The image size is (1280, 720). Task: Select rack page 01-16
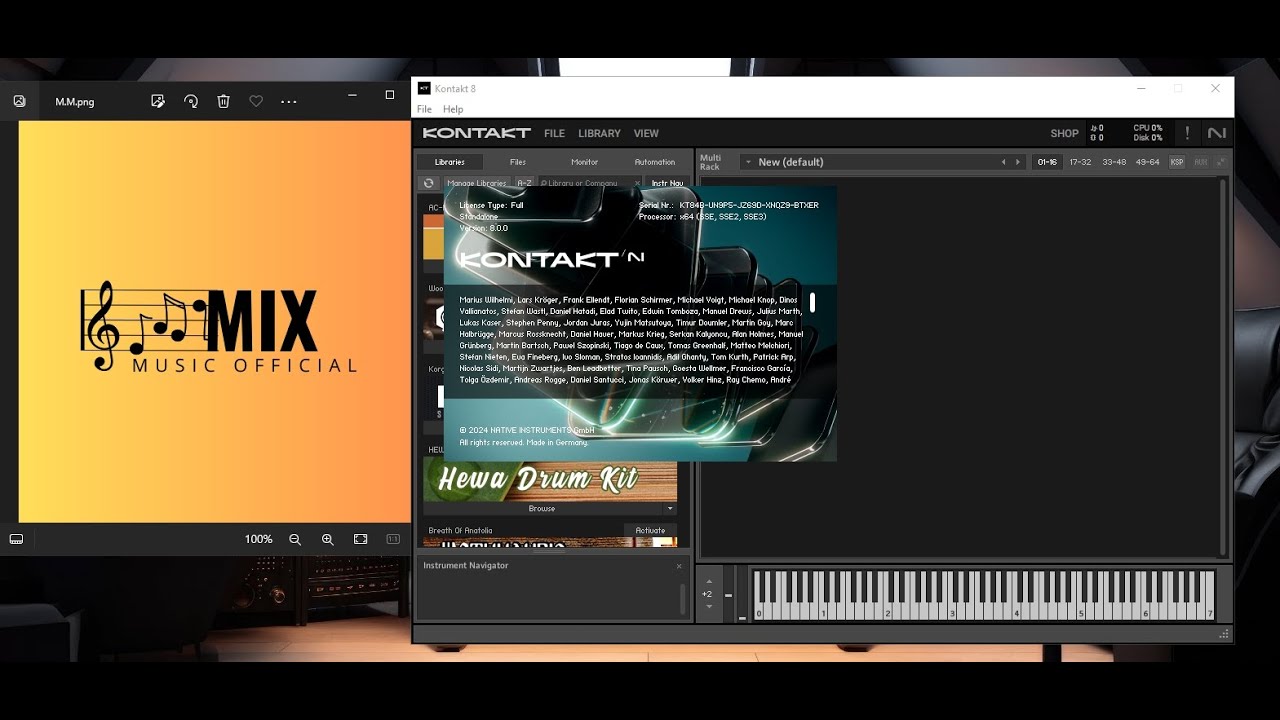click(1047, 162)
